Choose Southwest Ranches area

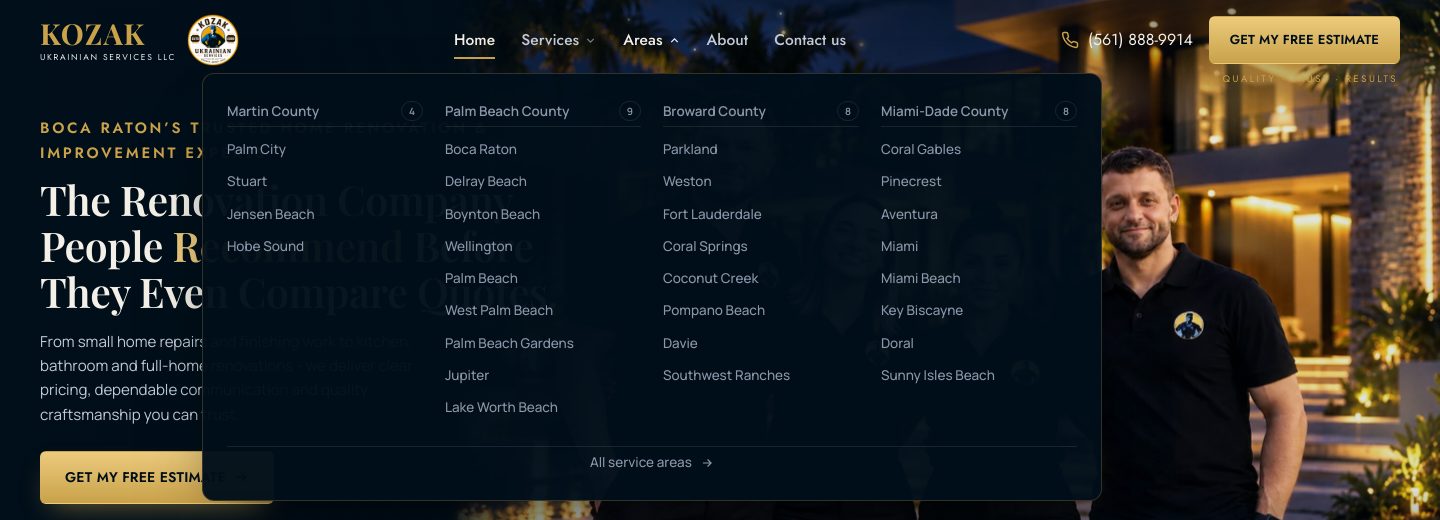click(726, 375)
